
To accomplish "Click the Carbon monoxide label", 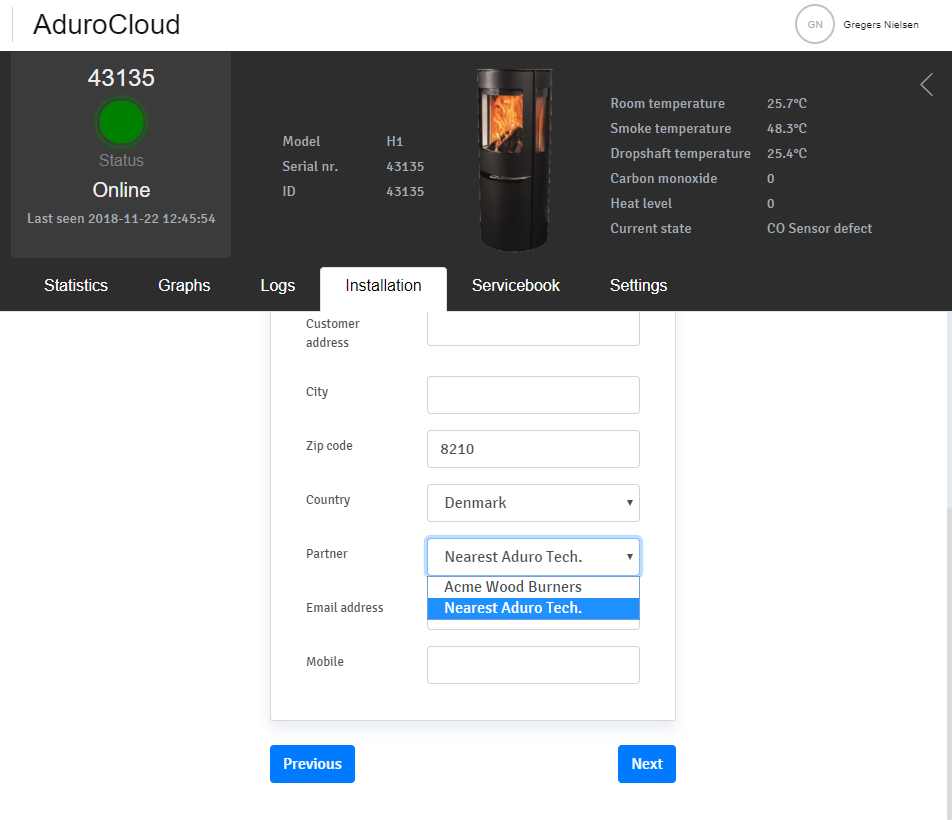I will point(664,178).
